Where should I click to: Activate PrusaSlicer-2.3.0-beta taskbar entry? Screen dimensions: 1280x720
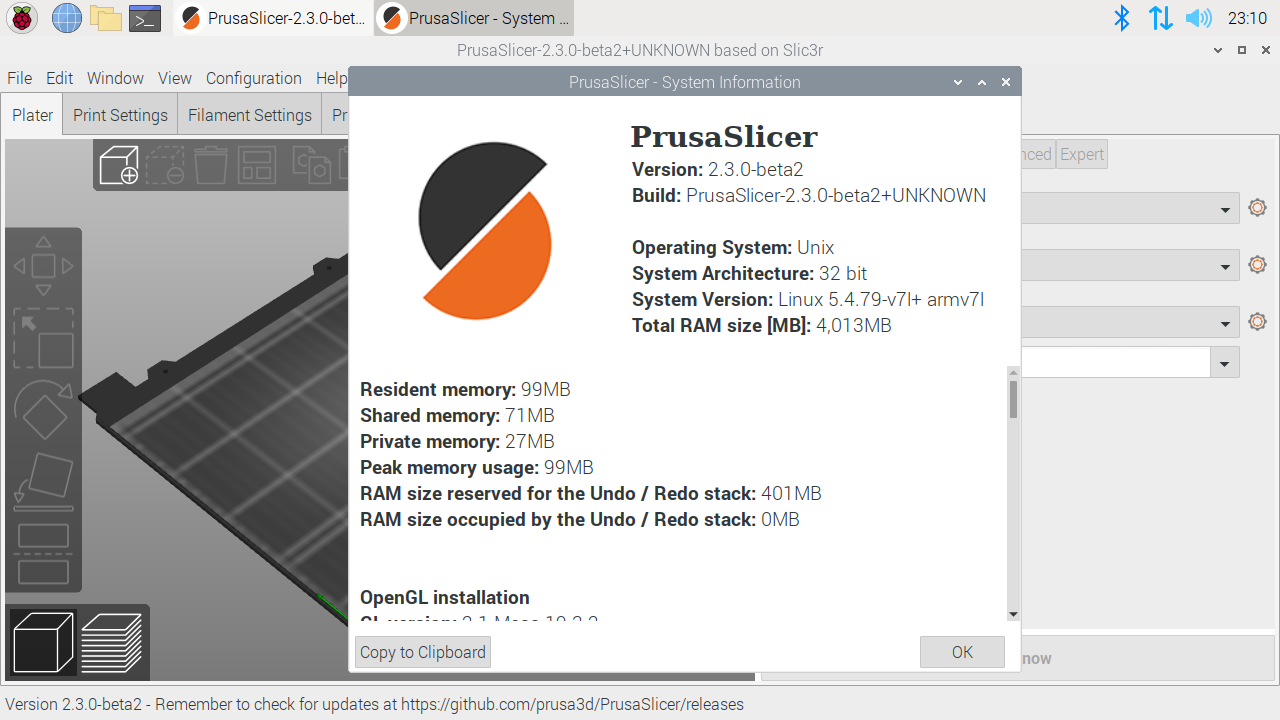point(274,18)
